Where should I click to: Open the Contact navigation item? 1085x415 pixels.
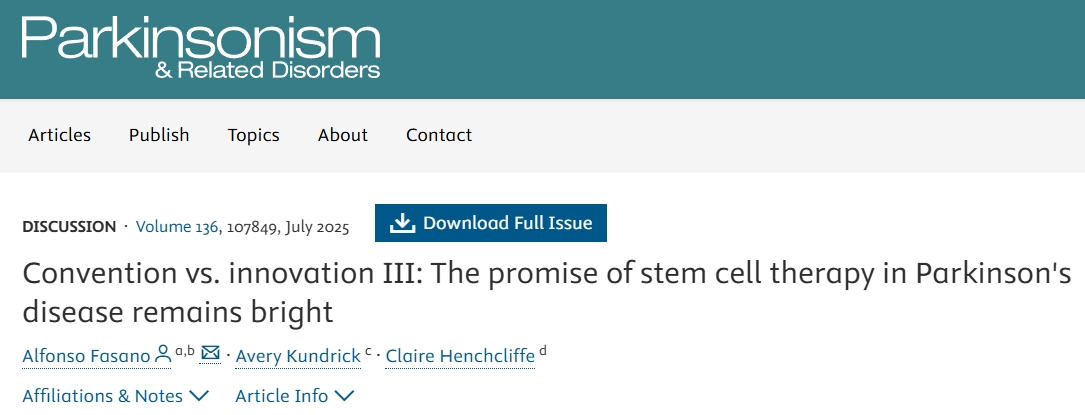coord(439,135)
